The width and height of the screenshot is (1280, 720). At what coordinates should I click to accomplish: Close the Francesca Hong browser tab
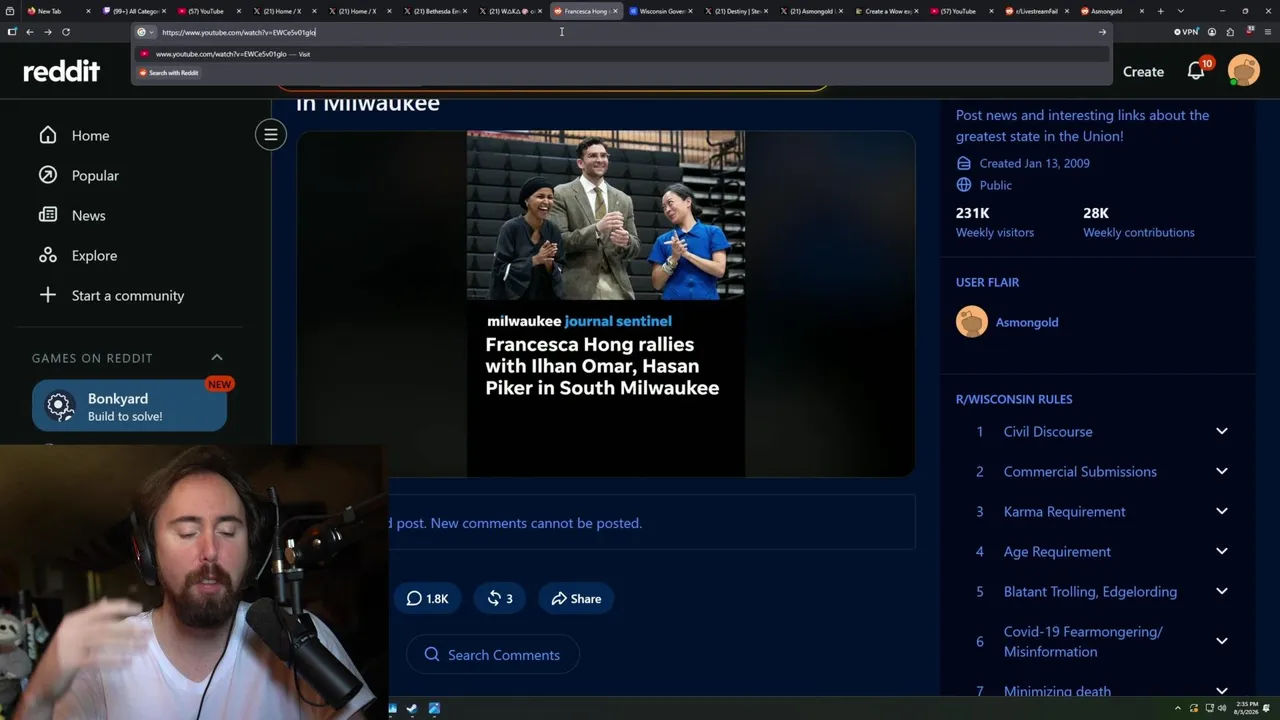coord(615,11)
